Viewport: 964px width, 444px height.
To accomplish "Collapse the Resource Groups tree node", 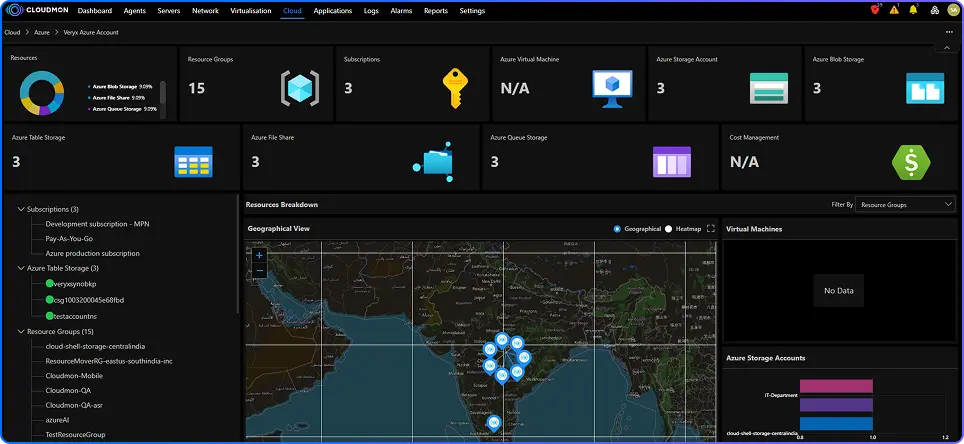I will (x=22, y=331).
